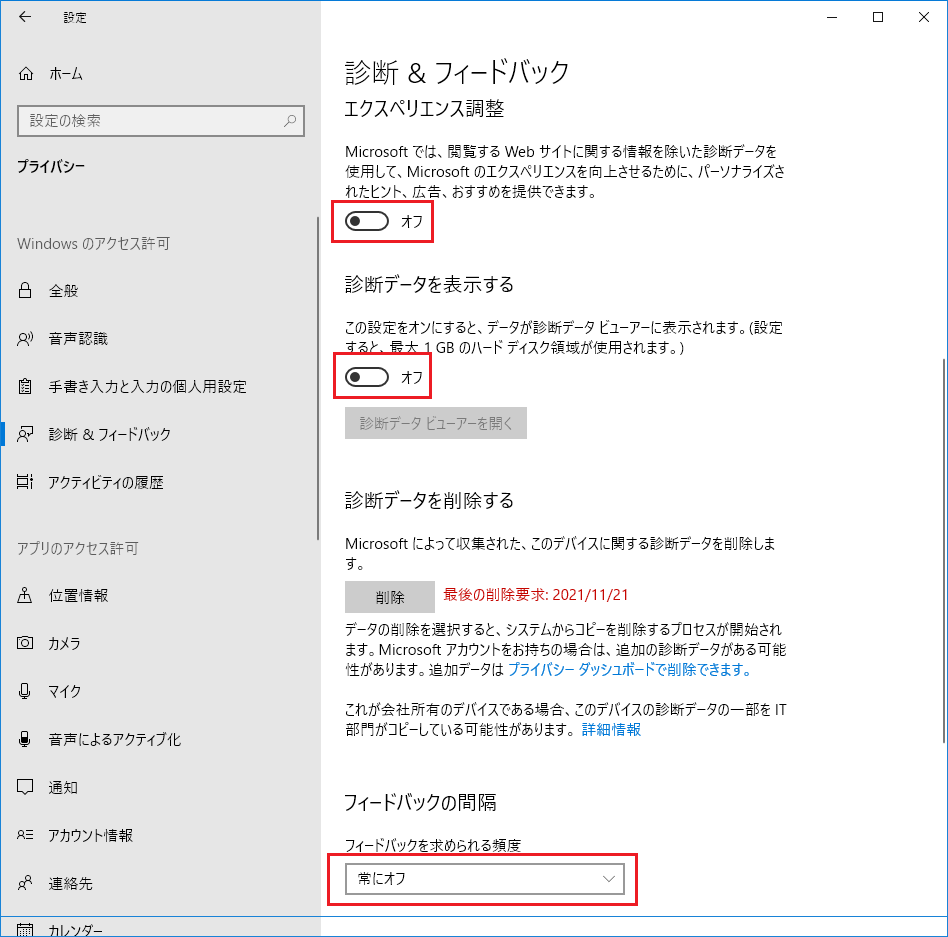948x937 pixels.
Task: Toggle the エクスペリエンス調整 switch
Action: pos(367,221)
